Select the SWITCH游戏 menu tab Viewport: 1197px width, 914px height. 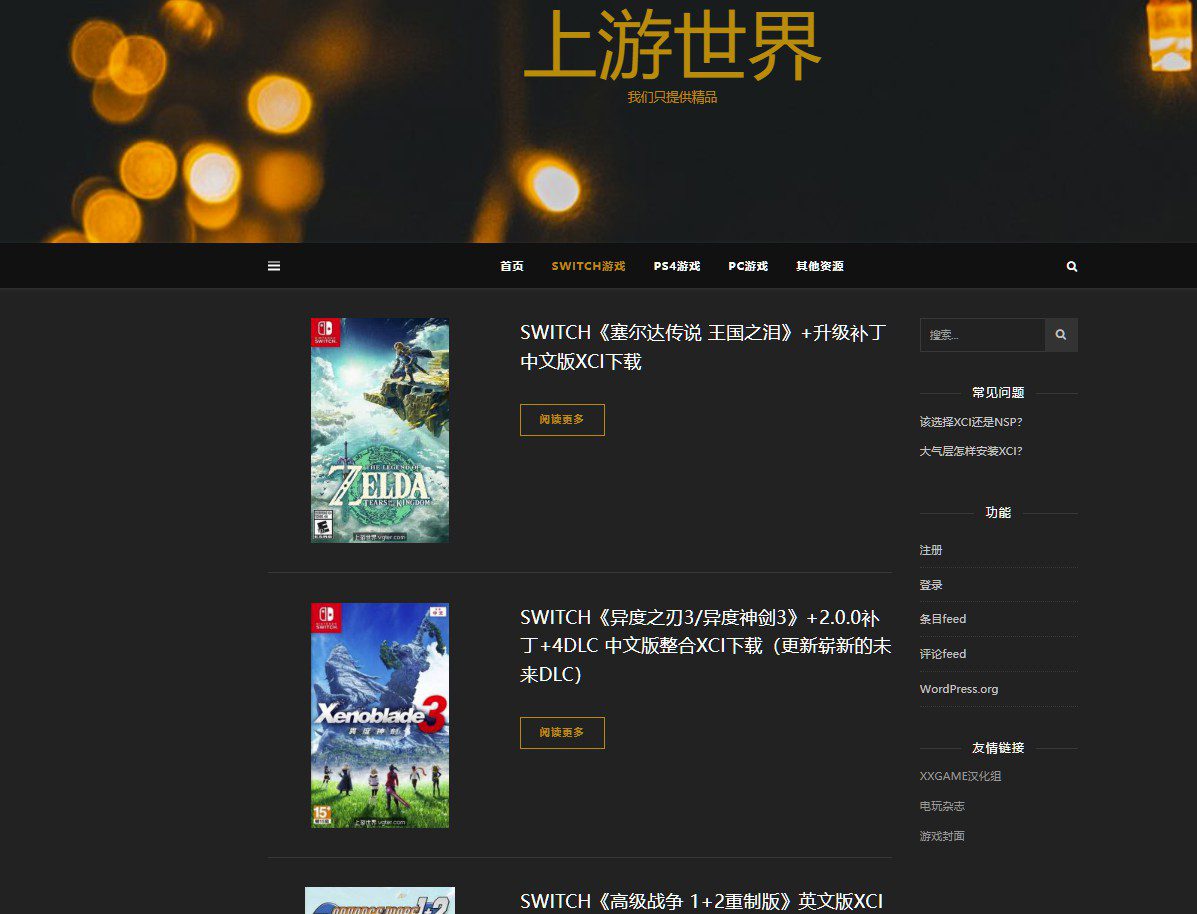click(x=588, y=266)
